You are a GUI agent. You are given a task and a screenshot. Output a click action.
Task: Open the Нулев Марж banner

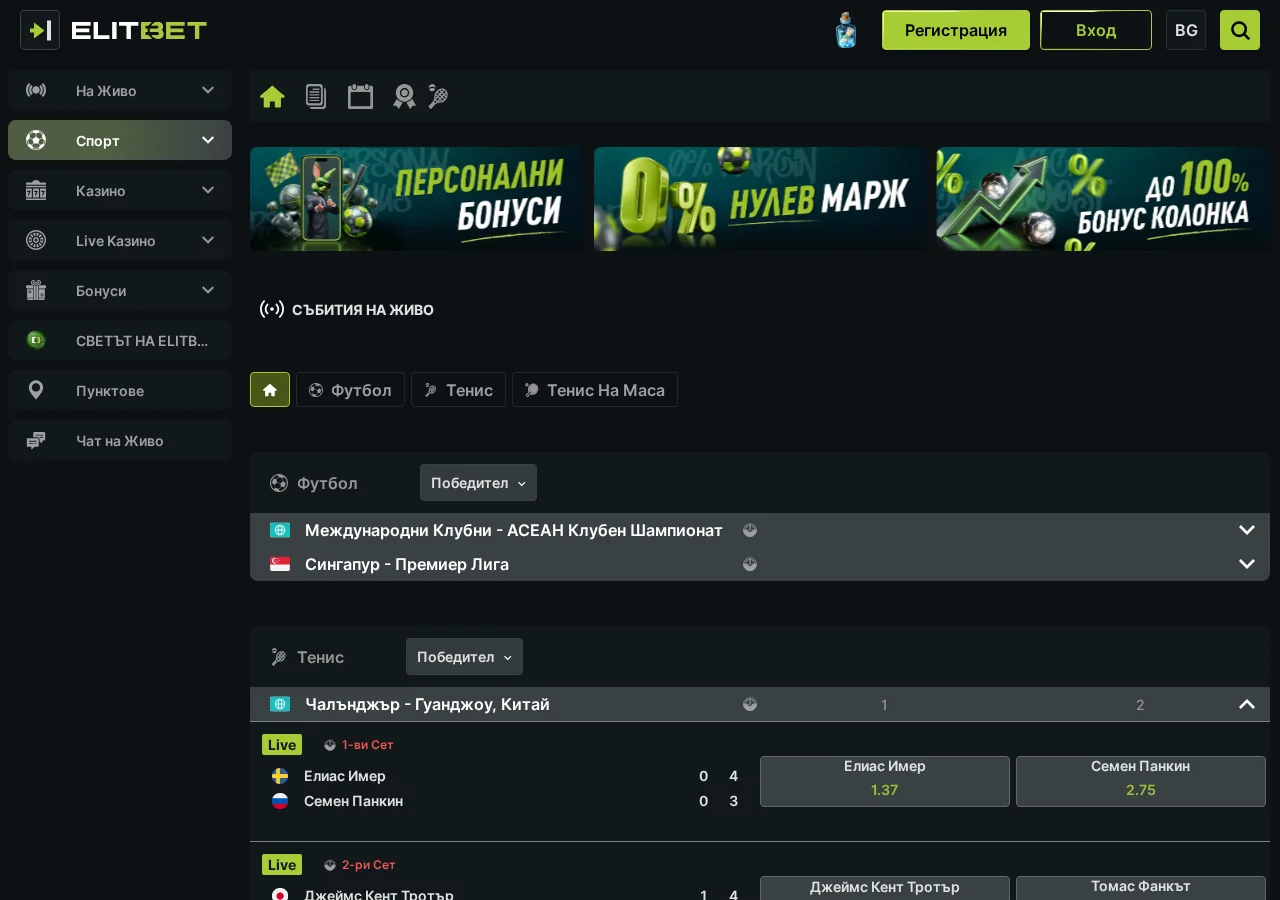760,199
